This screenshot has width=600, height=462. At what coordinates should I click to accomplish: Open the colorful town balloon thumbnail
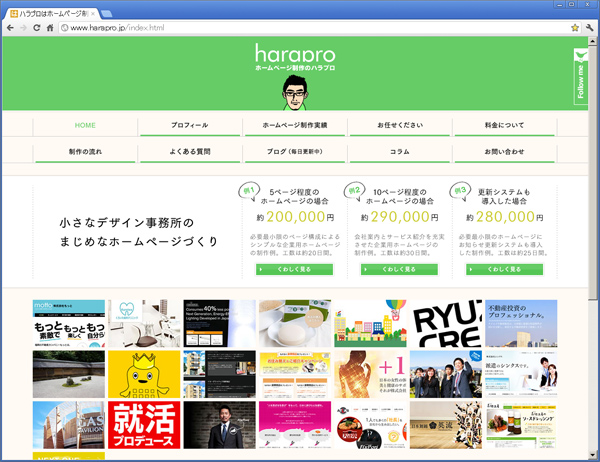[370, 323]
